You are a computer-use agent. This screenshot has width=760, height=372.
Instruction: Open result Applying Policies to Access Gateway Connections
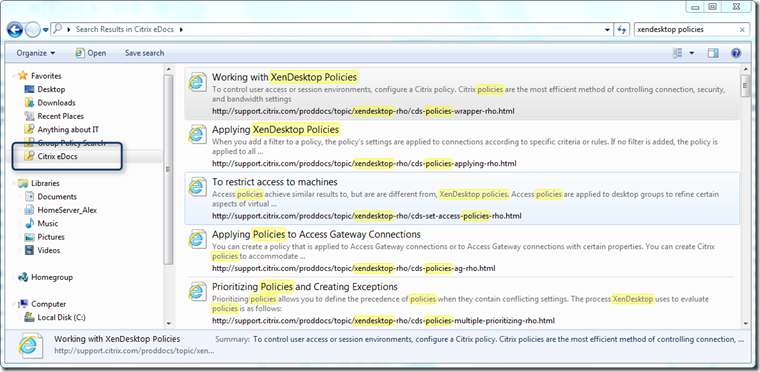(316, 234)
